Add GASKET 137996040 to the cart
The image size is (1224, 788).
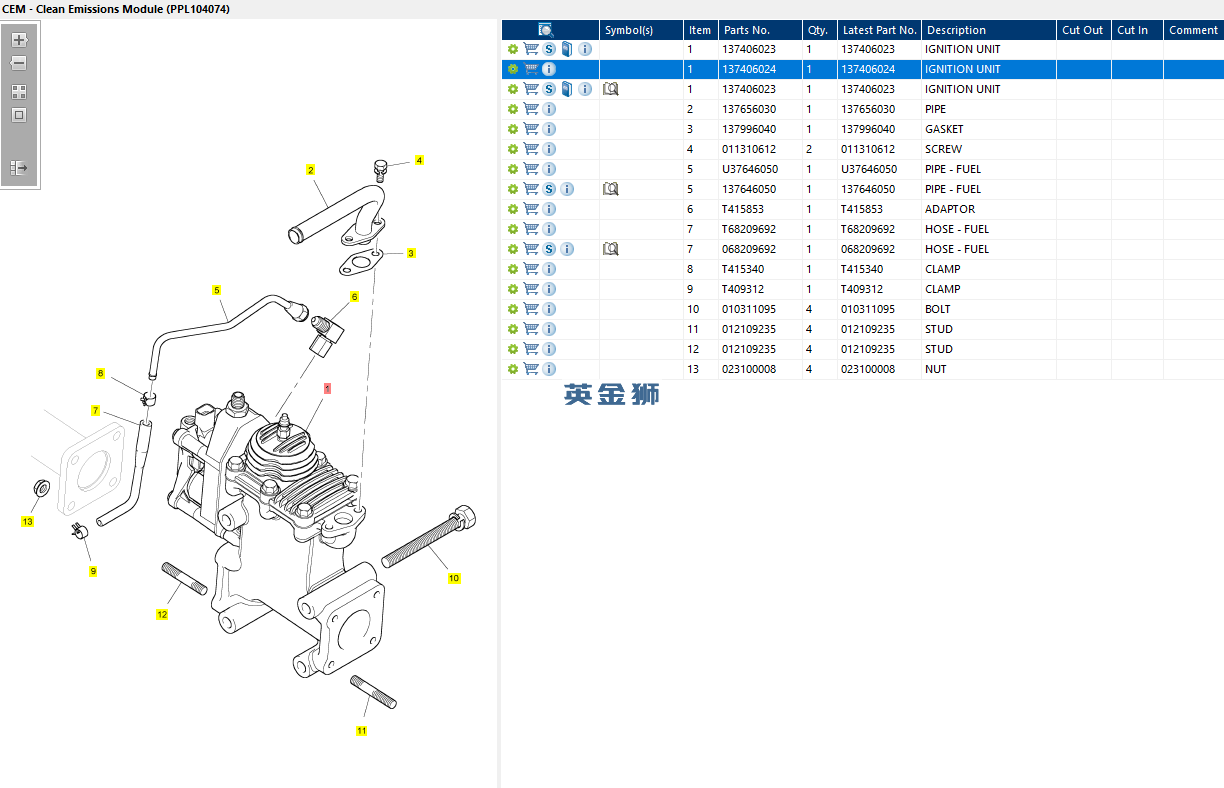tap(531, 129)
